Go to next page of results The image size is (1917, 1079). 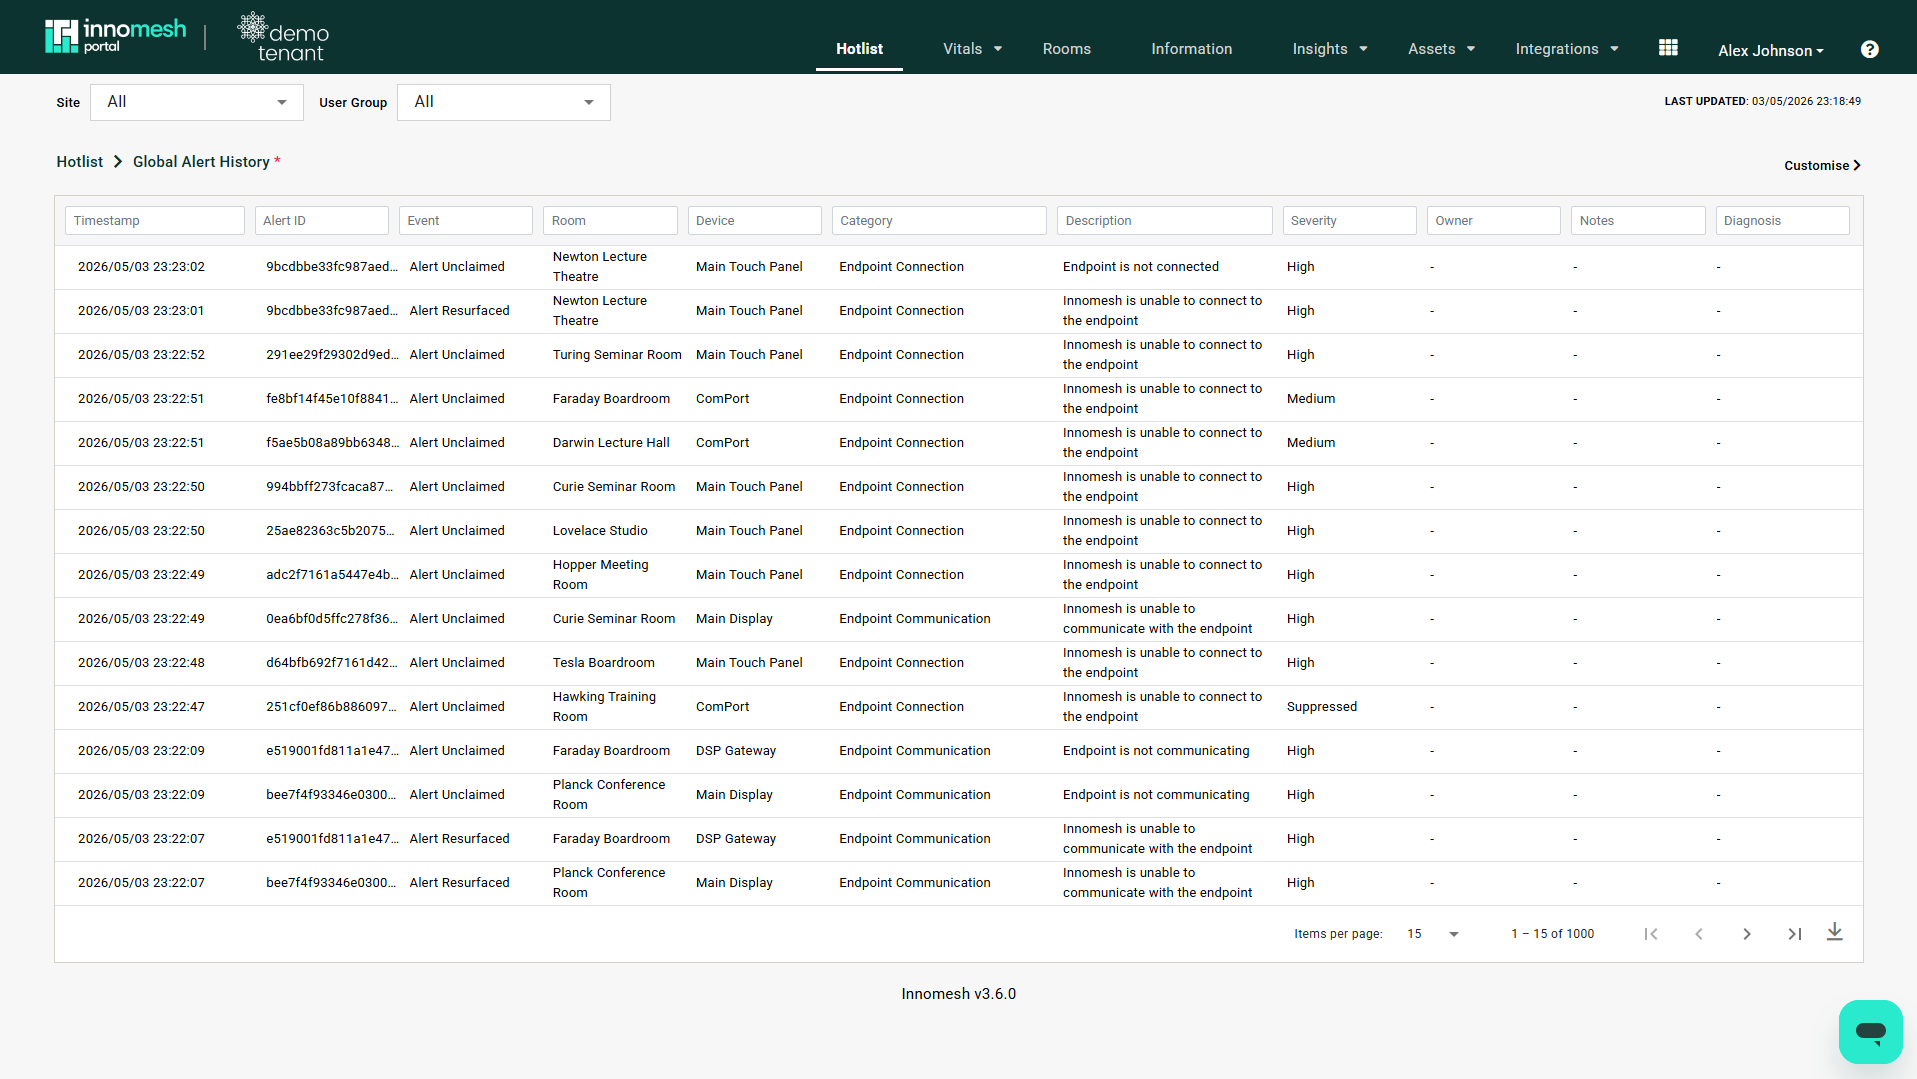1747,934
